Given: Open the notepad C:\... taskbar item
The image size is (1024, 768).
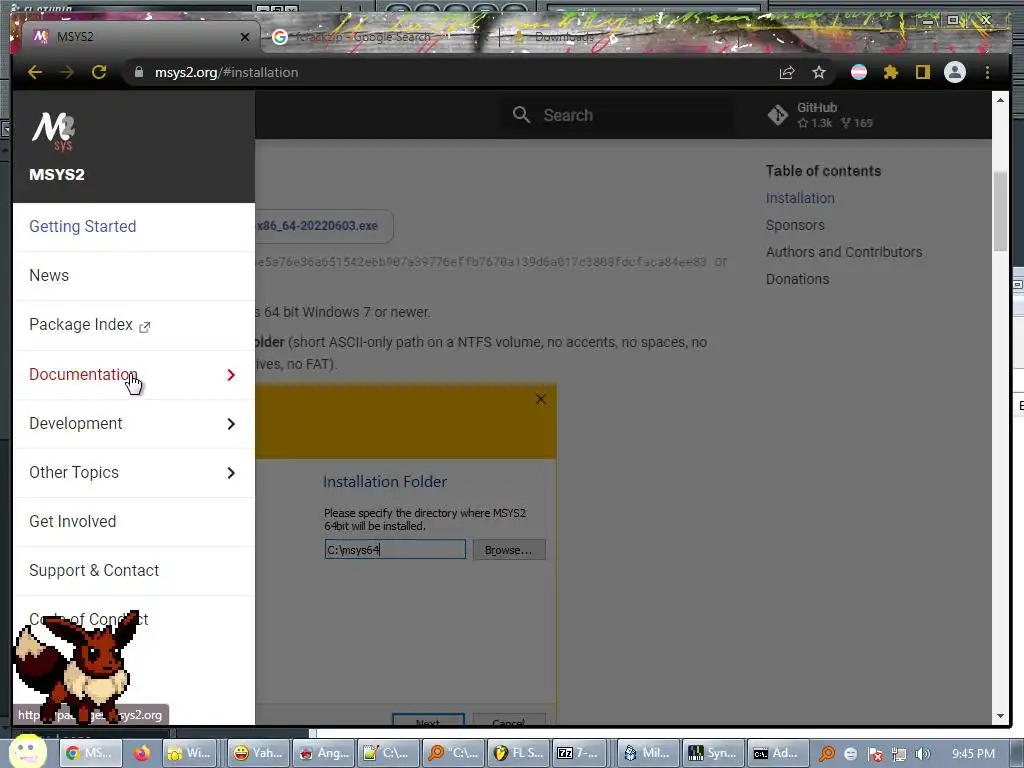Looking at the screenshot, I should pyautogui.click(x=387, y=753).
